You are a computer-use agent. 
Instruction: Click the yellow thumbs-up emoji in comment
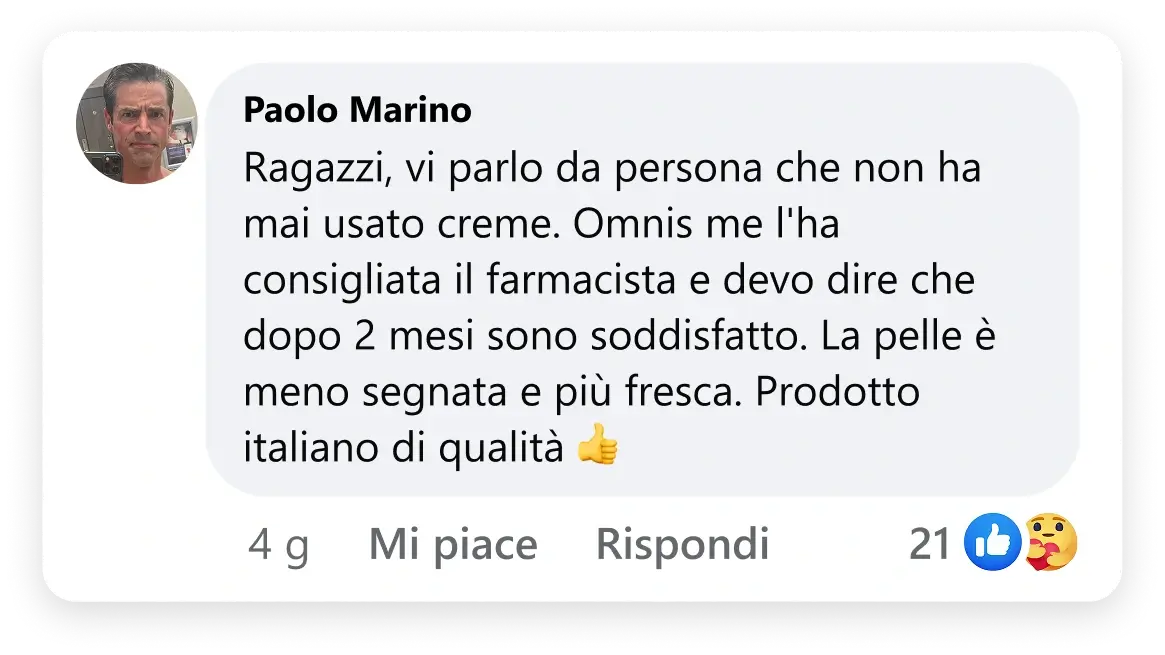598,447
